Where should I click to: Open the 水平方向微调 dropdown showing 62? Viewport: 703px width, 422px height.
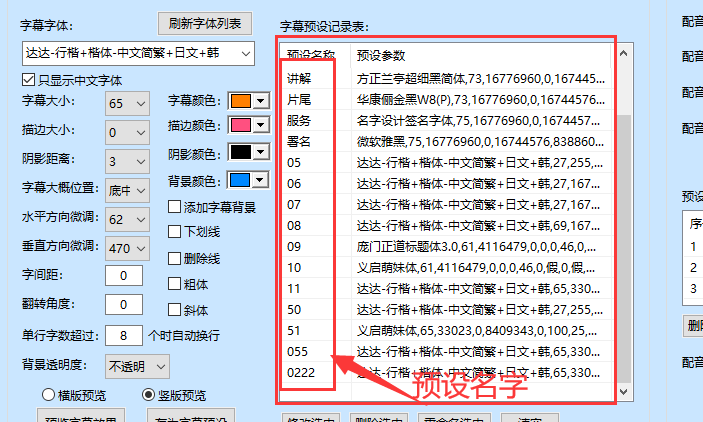point(127,219)
